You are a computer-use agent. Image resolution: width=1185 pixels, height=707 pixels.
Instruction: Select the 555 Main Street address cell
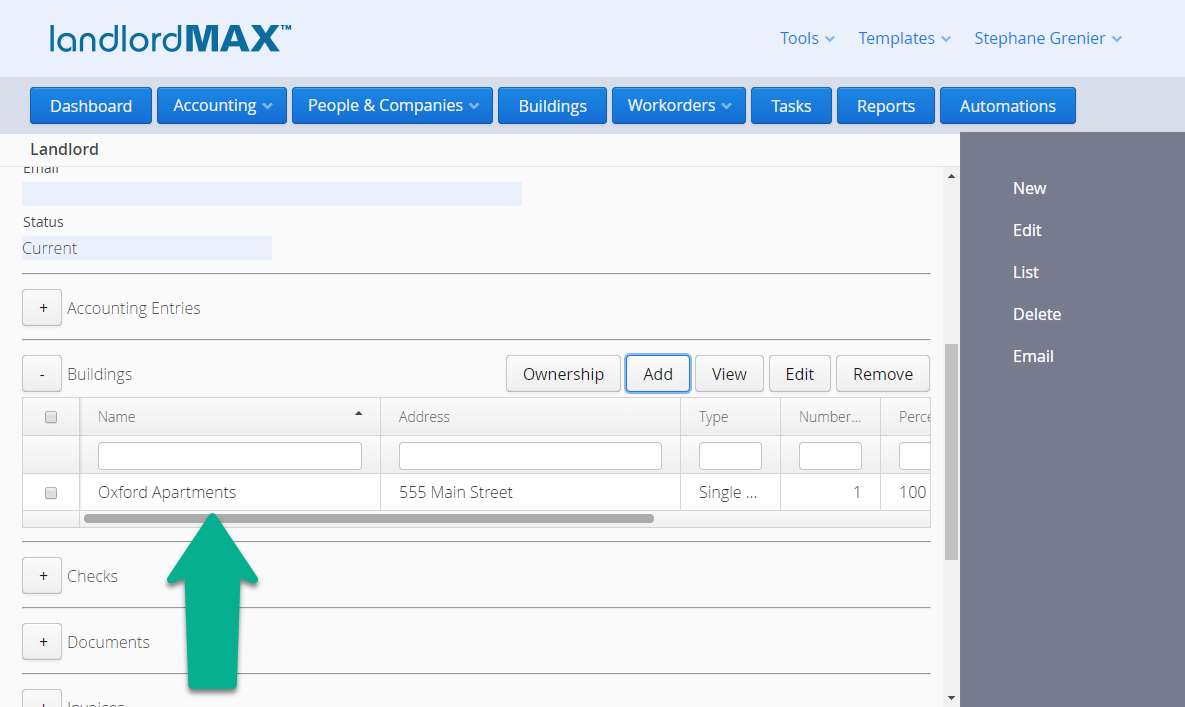[531, 492]
